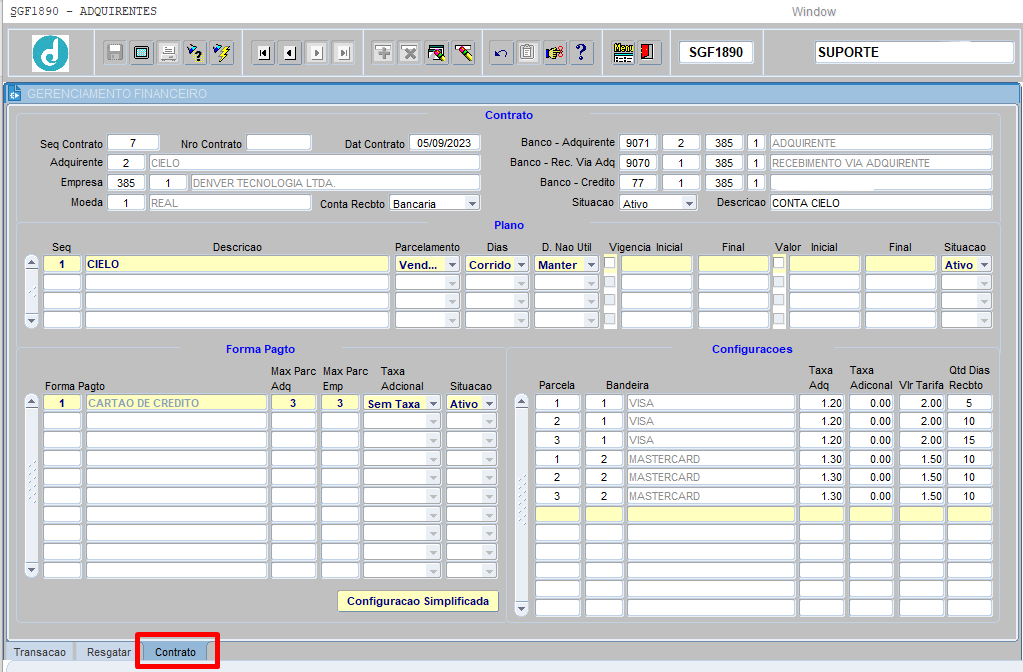This screenshot has height=672, width=1023.
Task: Click the pointing hand list-of-values icon
Action: tap(555, 52)
